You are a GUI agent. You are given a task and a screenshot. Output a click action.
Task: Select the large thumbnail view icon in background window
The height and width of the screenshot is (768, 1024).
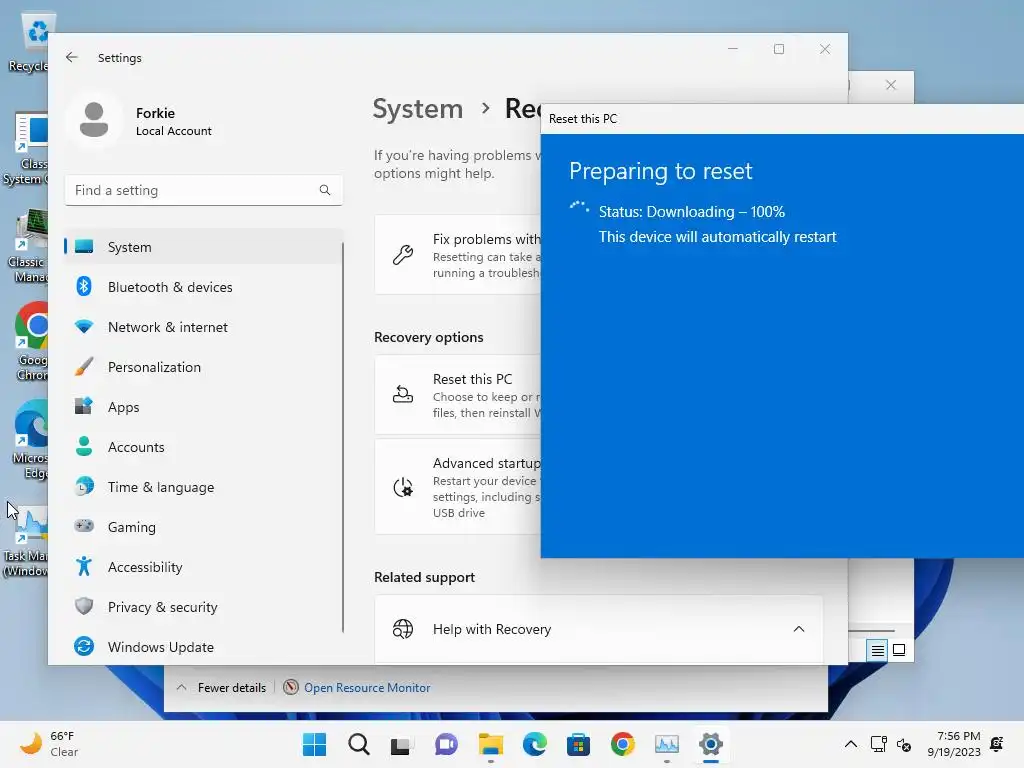click(899, 650)
